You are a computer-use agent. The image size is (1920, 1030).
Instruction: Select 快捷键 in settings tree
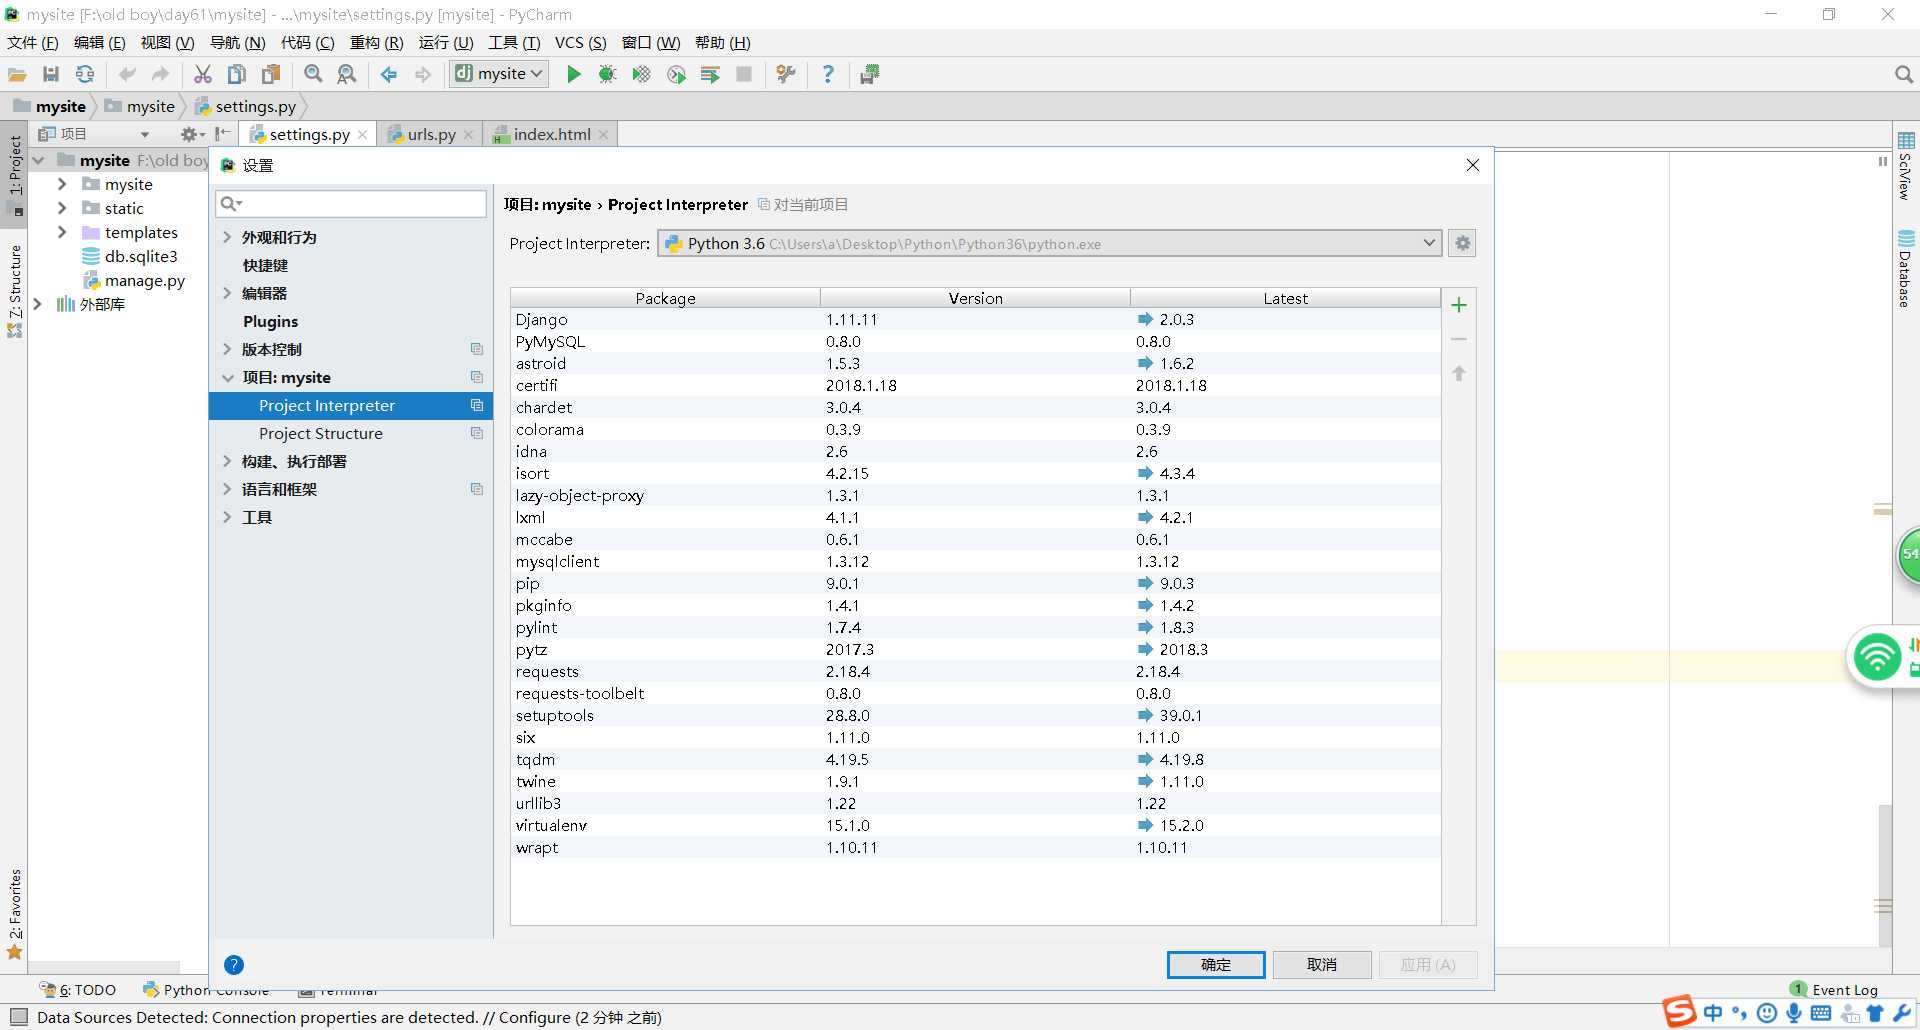[x=265, y=265]
